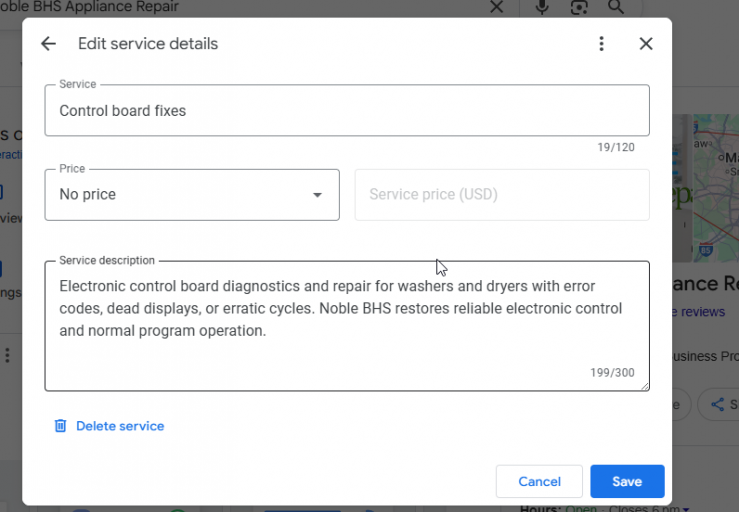Click the trash icon beside Delete service
Screen dimensions: 739x512
click(60, 426)
